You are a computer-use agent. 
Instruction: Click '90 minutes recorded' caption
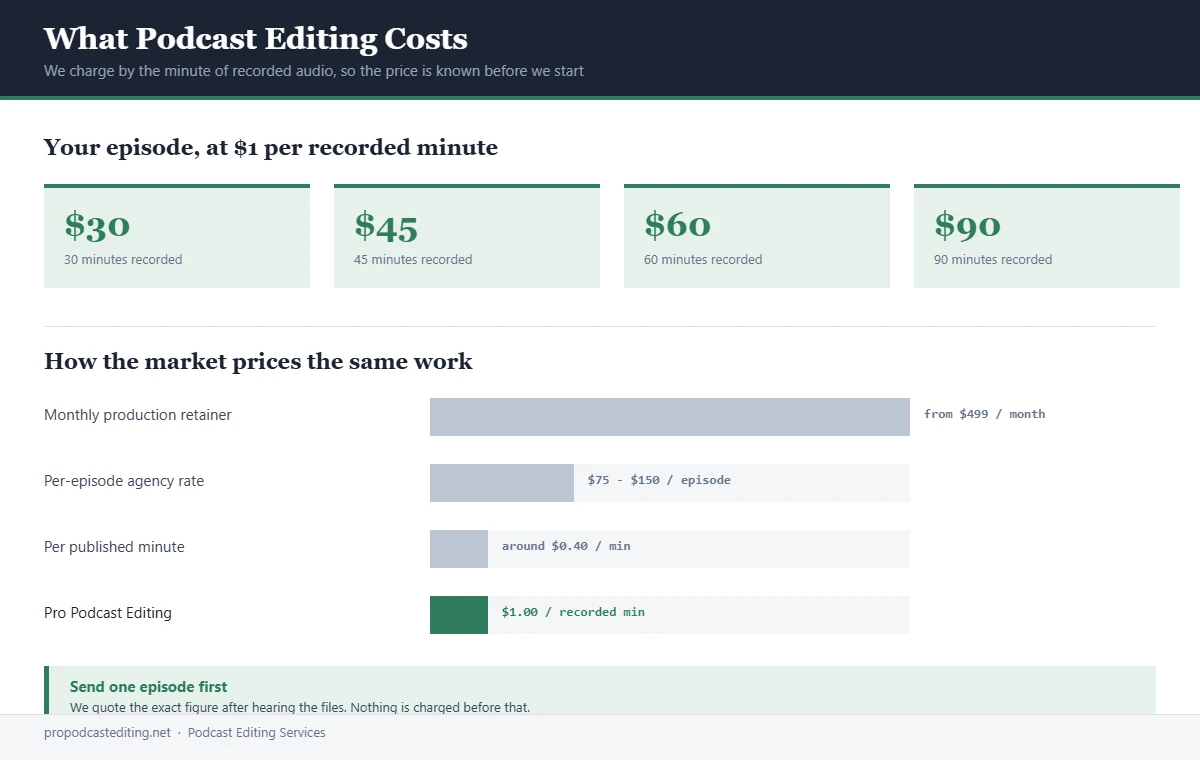pos(993,260)
